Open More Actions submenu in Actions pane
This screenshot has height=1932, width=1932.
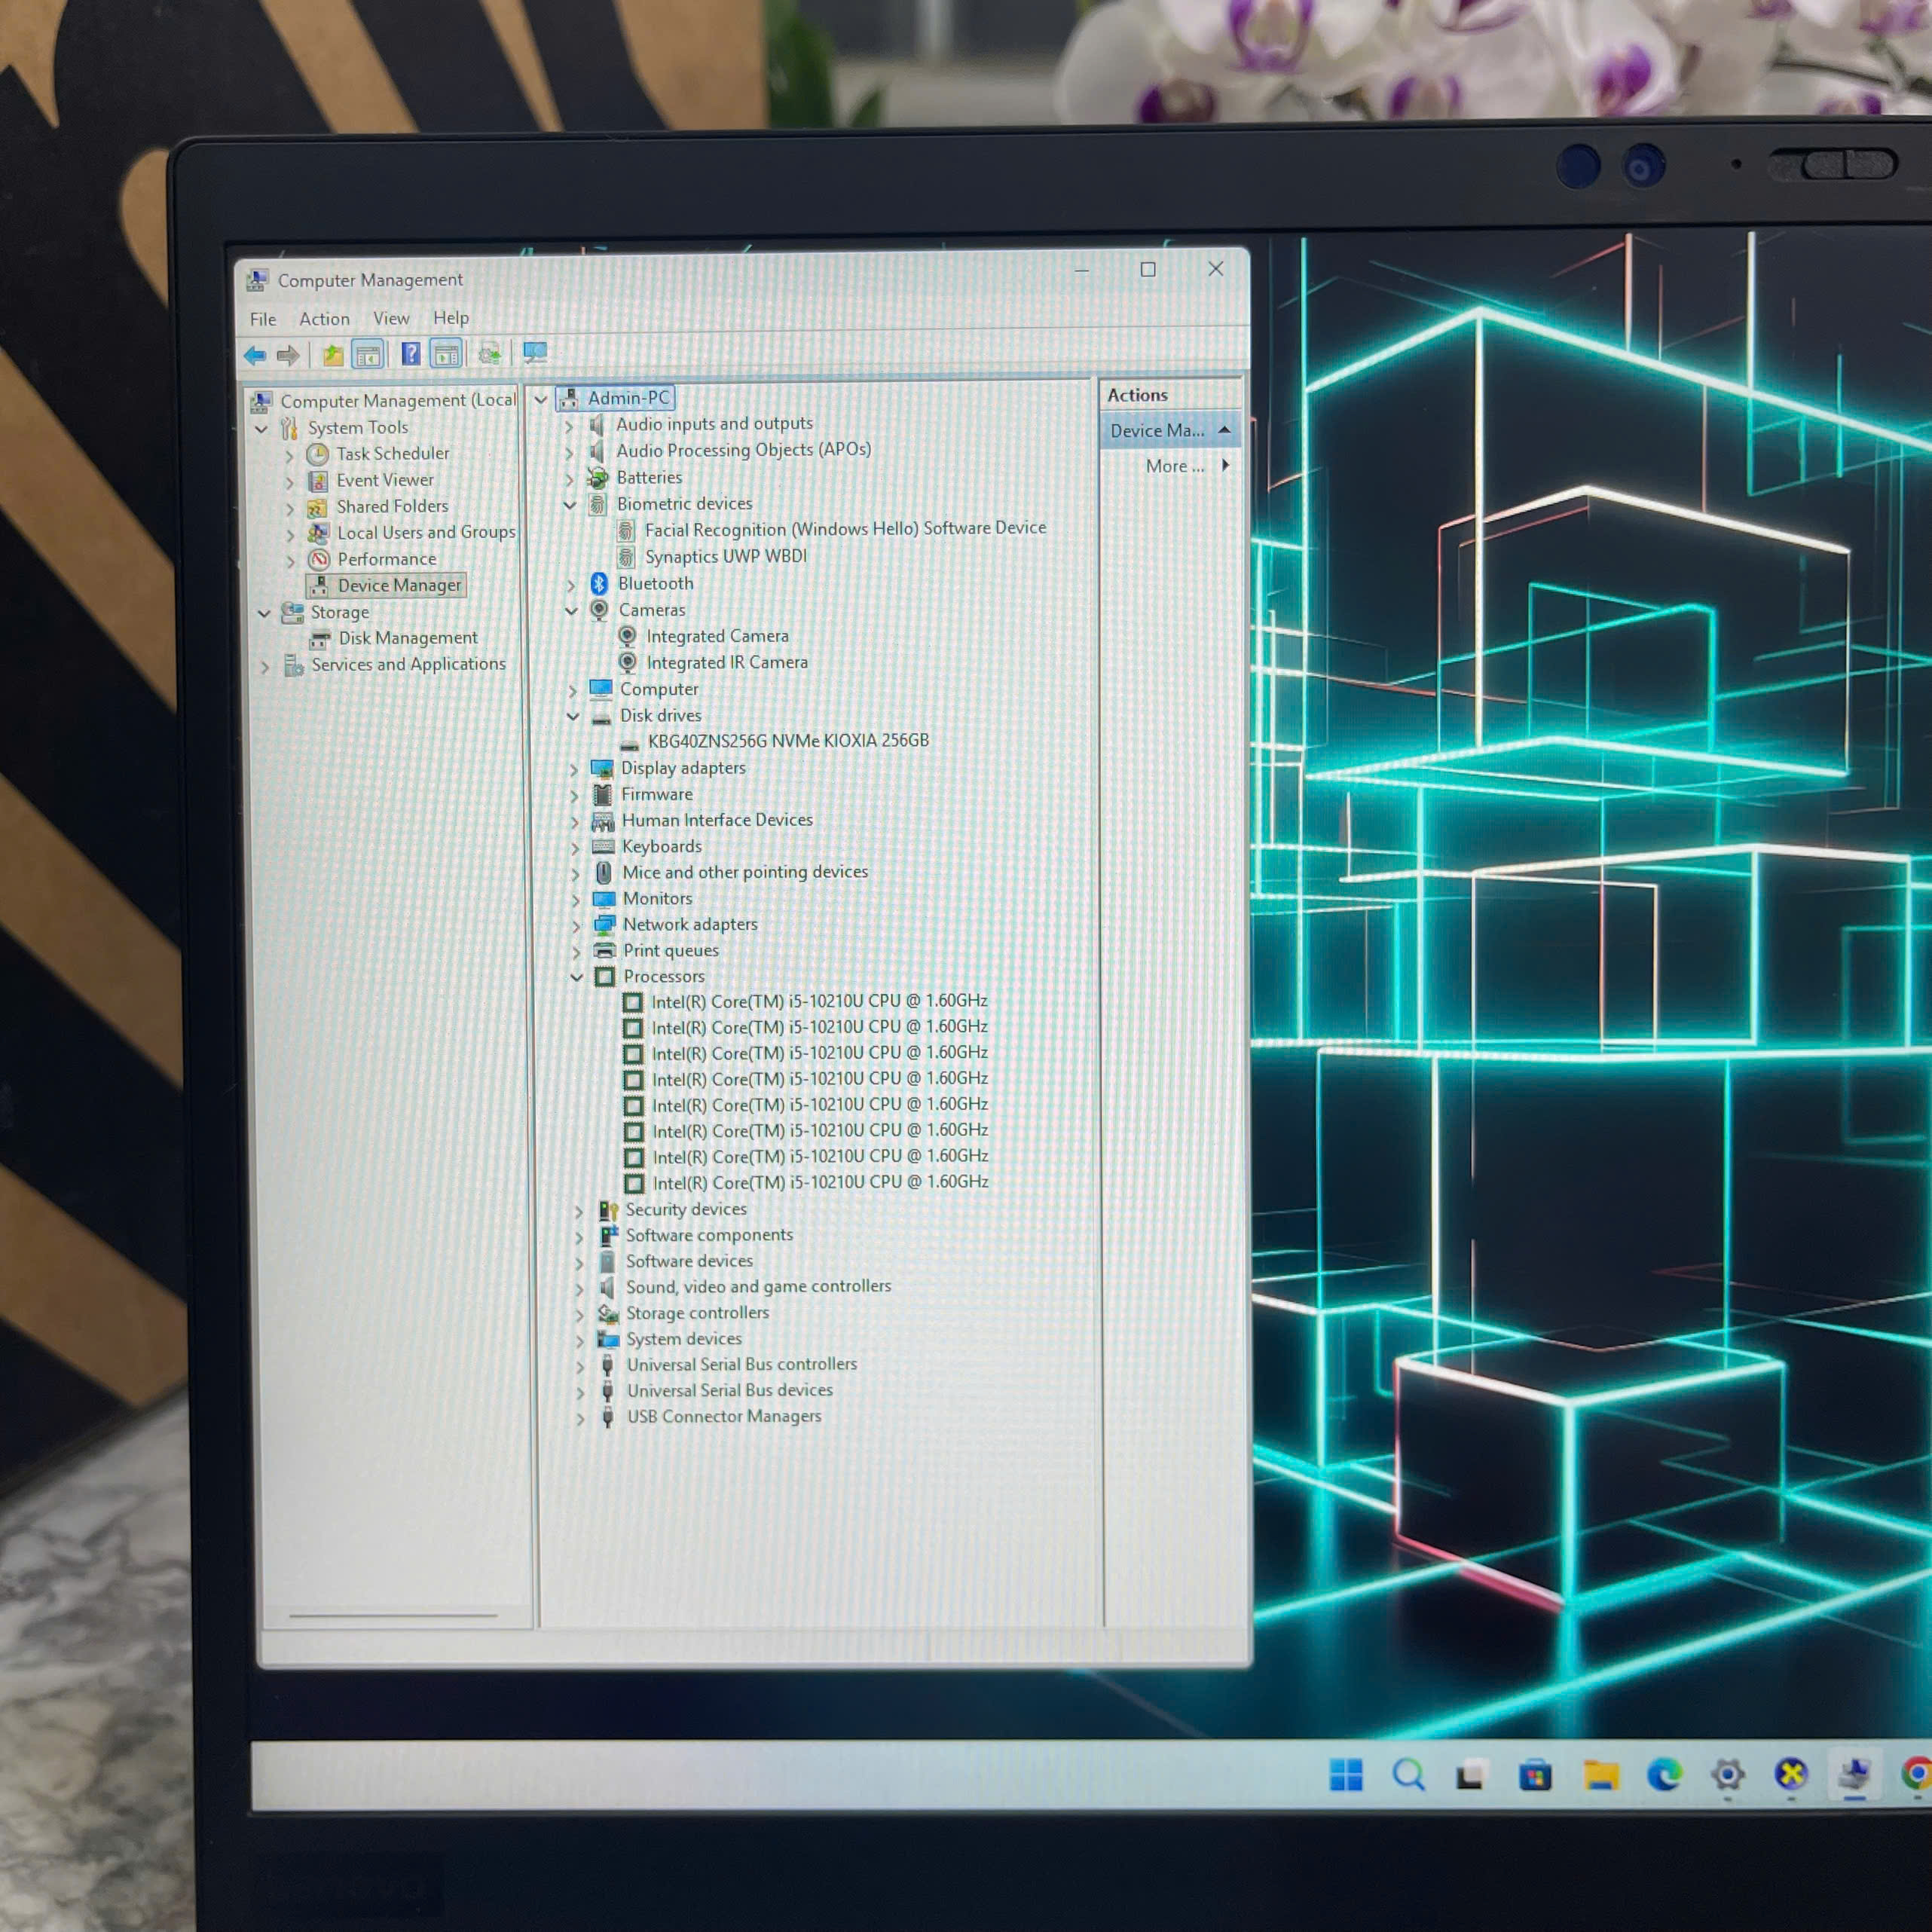(1187, 466)
